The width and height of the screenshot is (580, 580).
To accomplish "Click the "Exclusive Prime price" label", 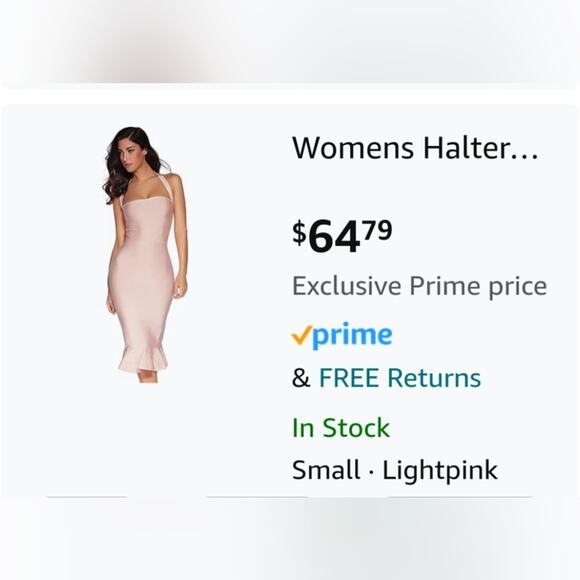I will coord(419,286).
